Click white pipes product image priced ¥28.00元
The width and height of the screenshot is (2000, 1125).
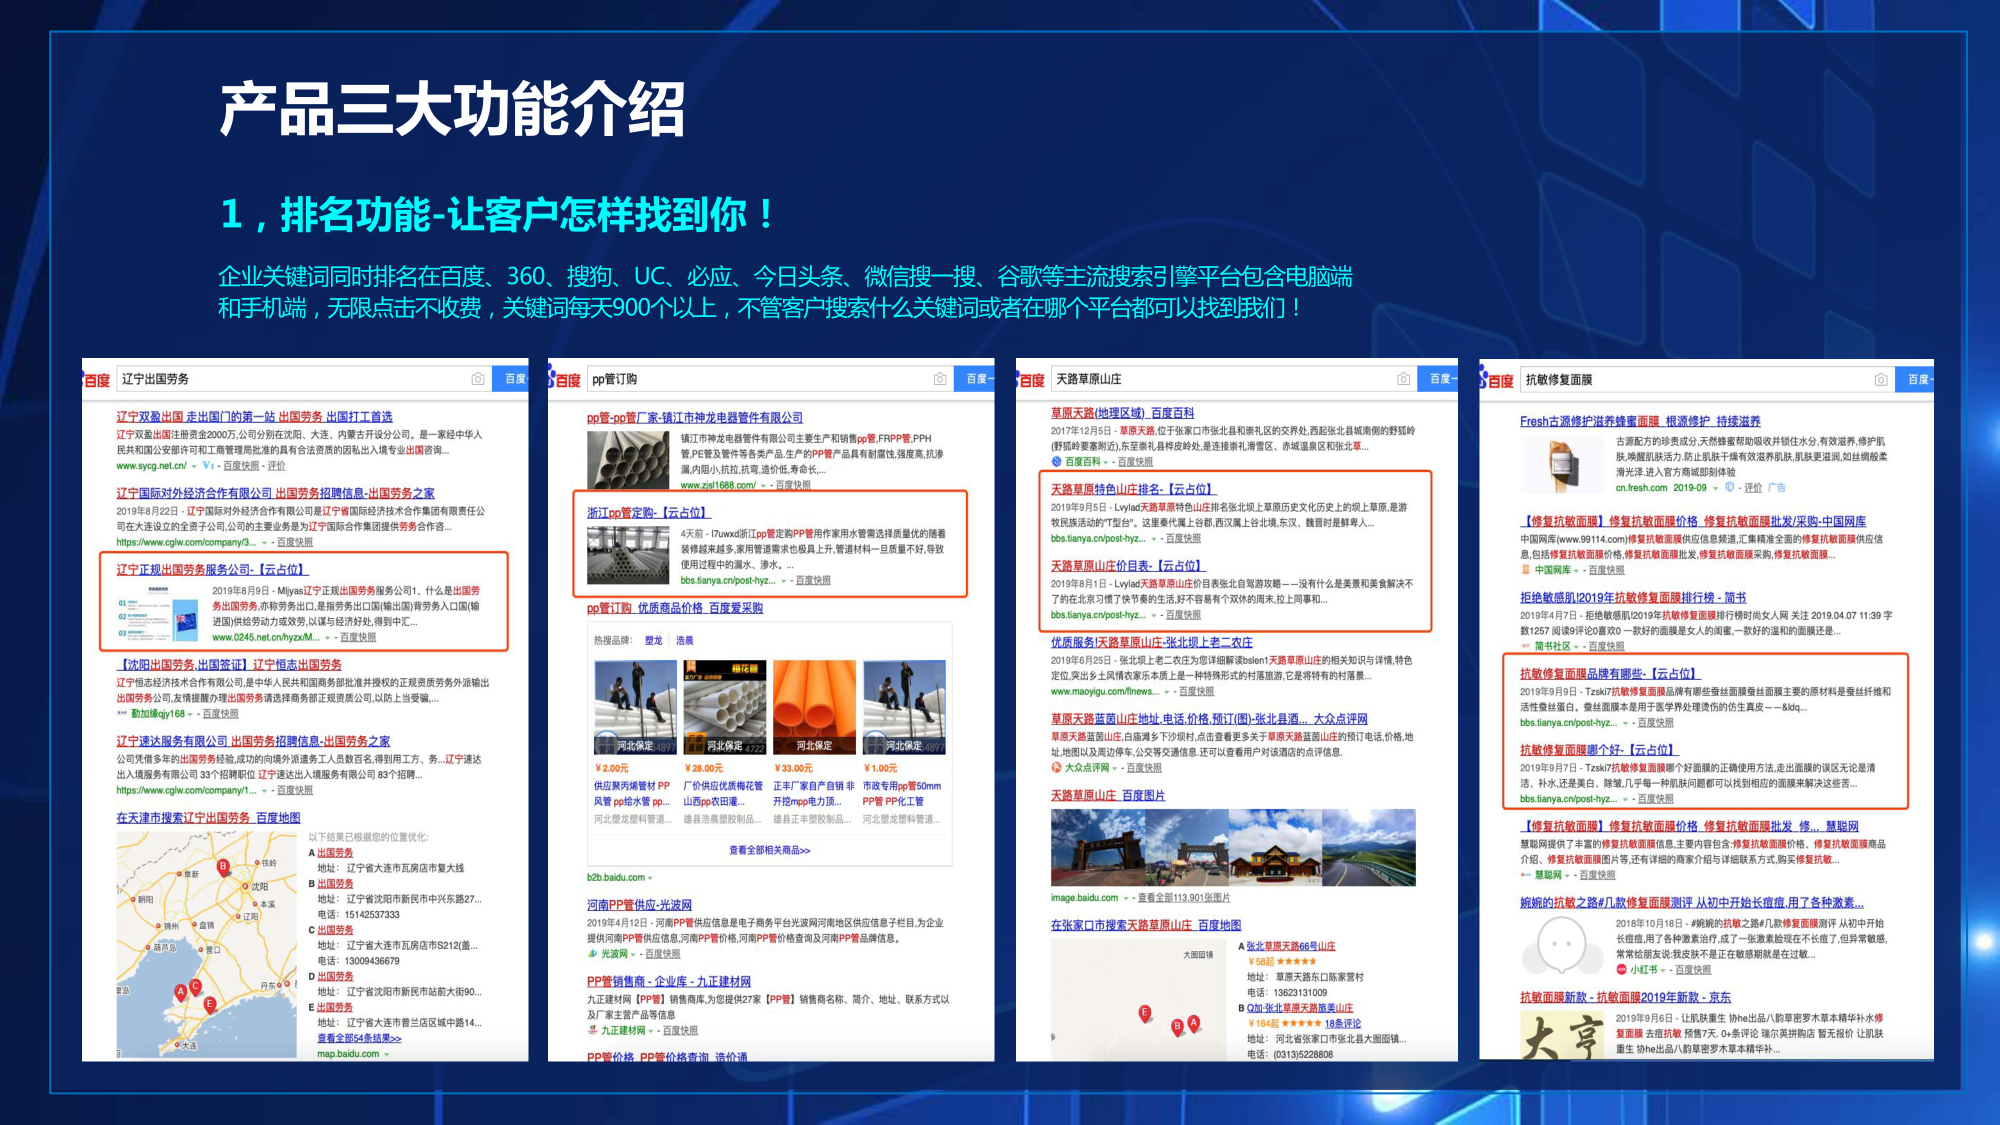click(x=725, y=707)
